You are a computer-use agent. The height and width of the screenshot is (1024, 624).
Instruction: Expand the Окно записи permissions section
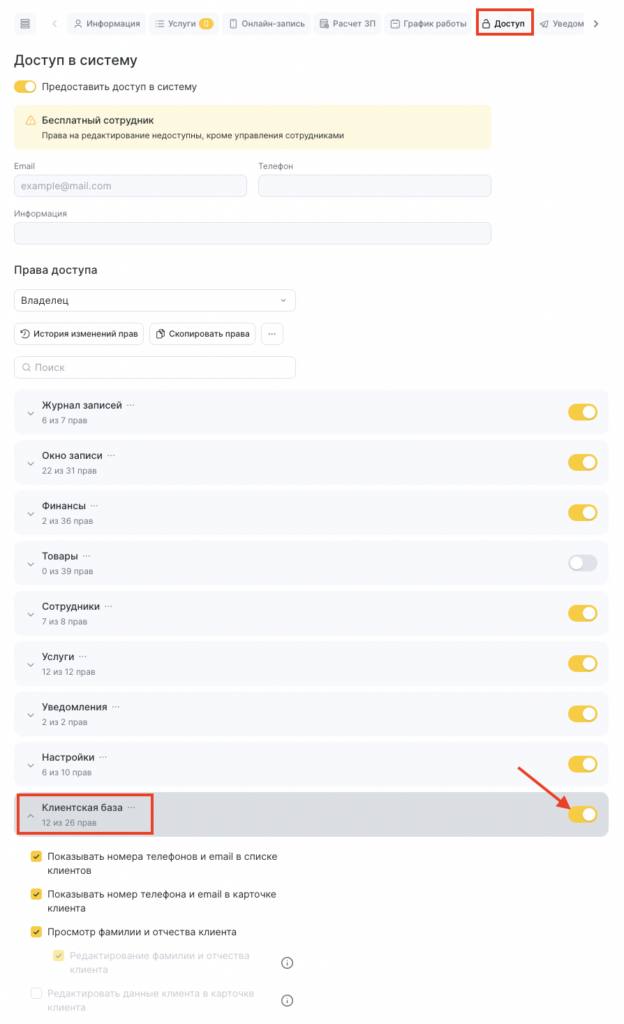pyautogui.click(x=29, y=462)
